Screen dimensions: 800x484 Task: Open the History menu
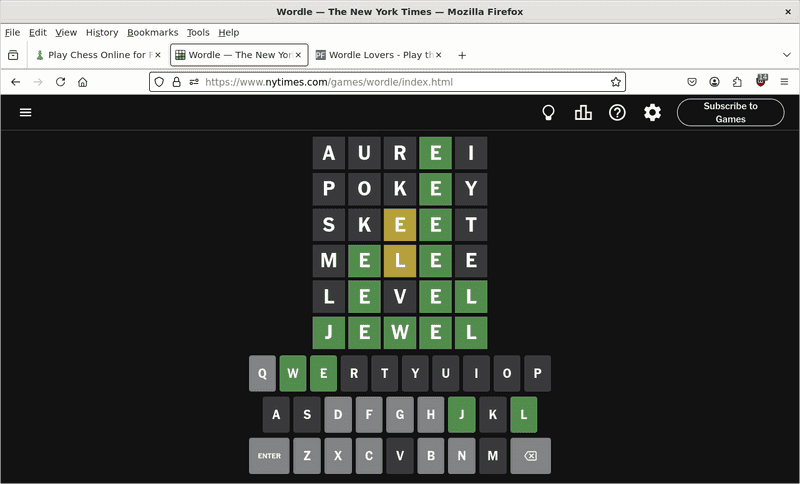click(102, 33)
